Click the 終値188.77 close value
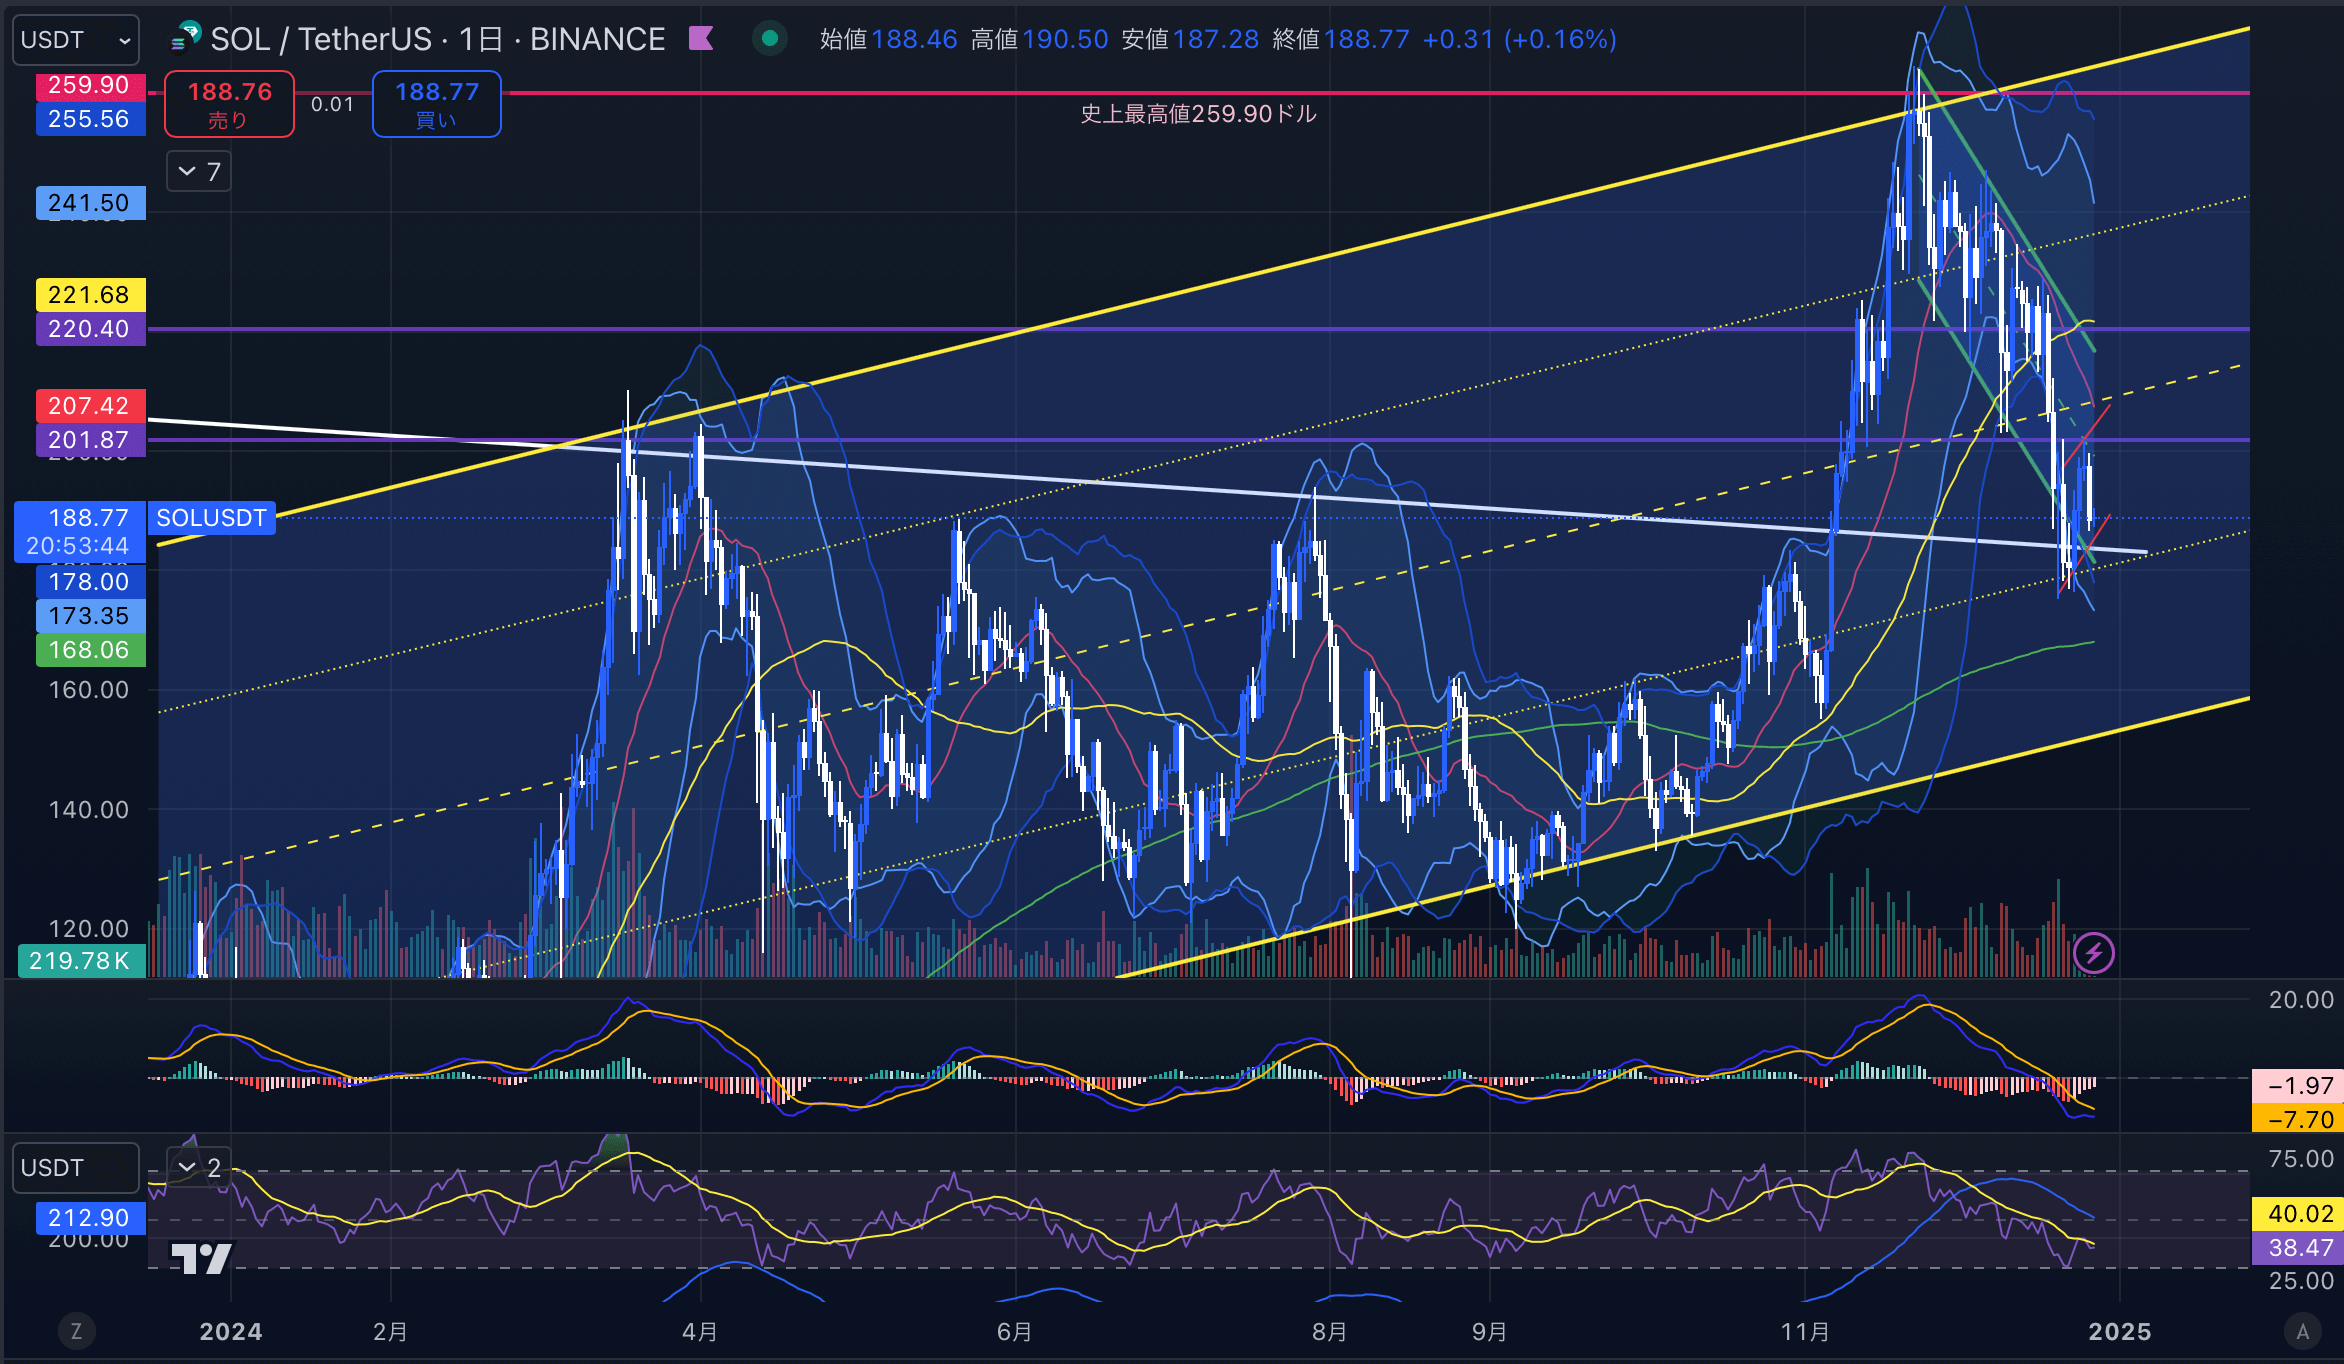Viewport: 2344px width, 1364px height. click(x=1341, y=39)
